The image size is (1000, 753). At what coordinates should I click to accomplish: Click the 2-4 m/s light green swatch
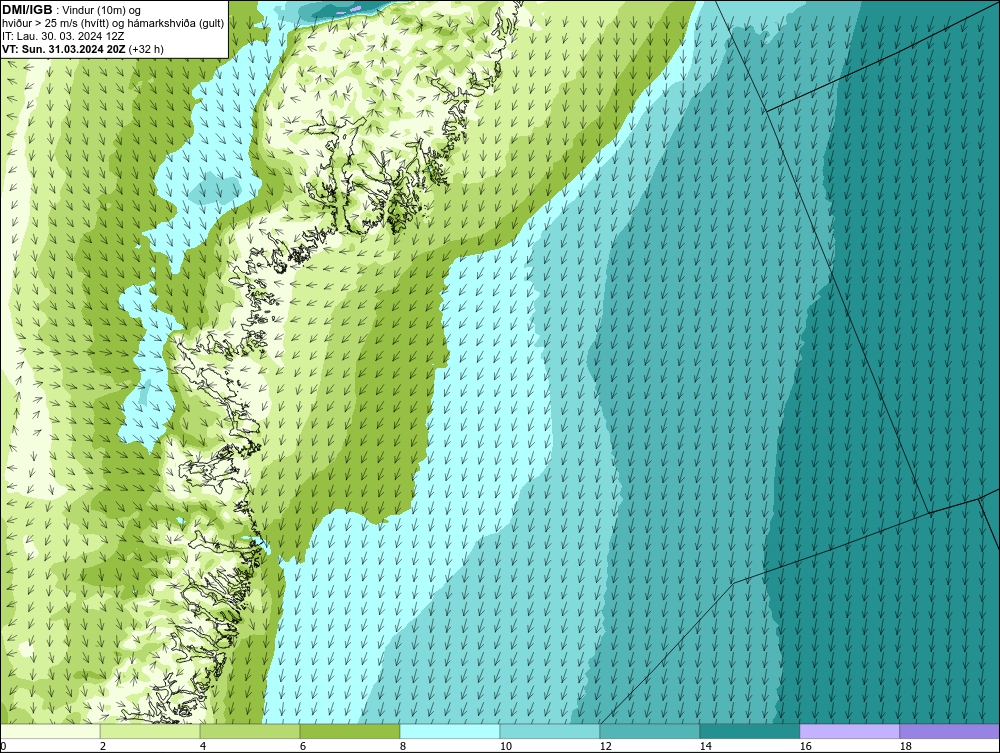pyautogui.click(x=150, y=731)
